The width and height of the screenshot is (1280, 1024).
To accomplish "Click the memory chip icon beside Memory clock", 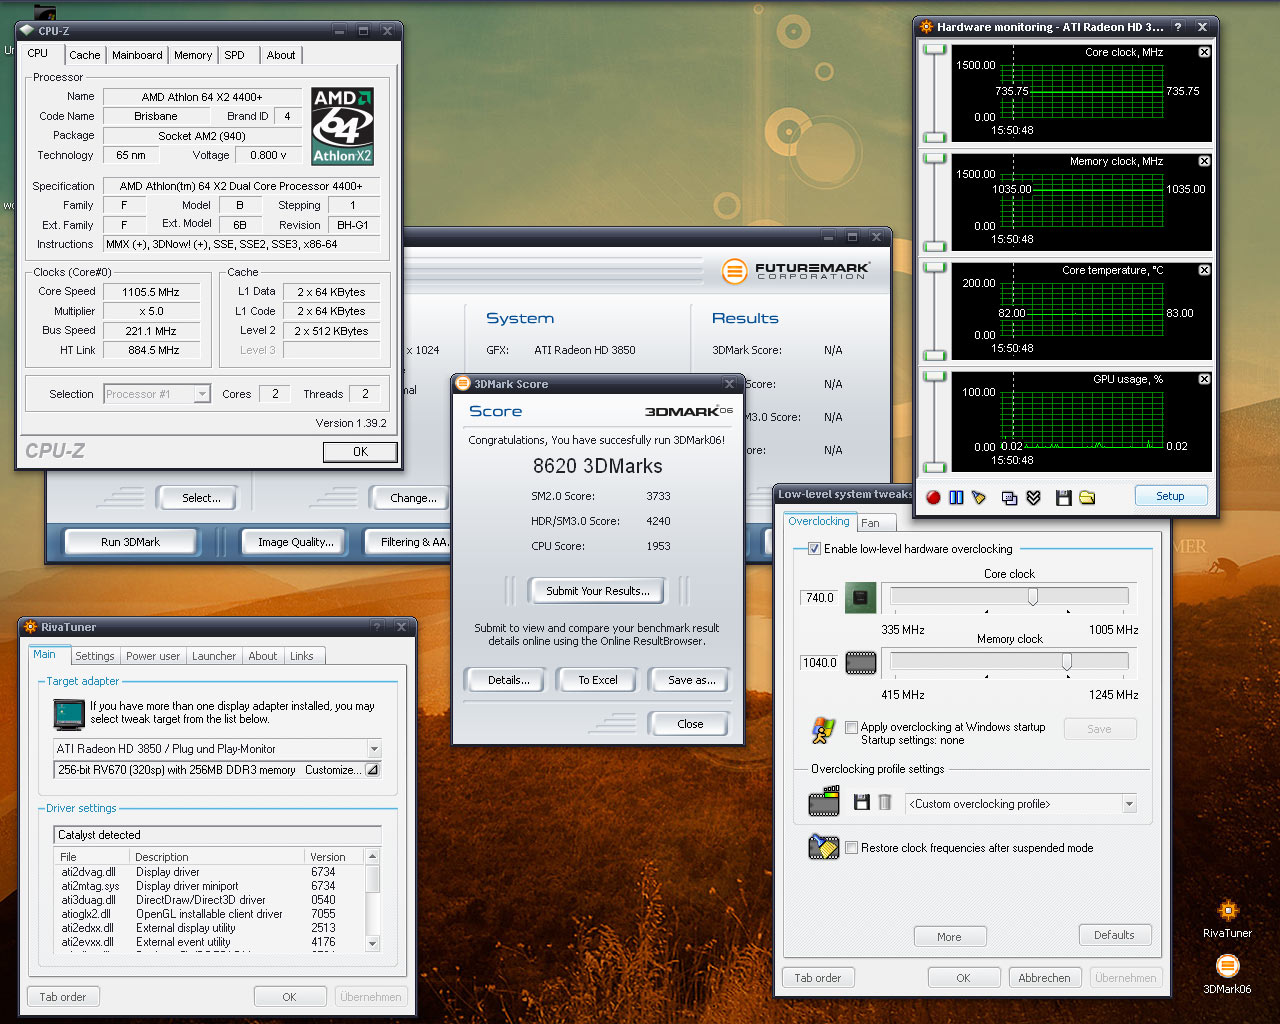I will (x=860, y=662).
